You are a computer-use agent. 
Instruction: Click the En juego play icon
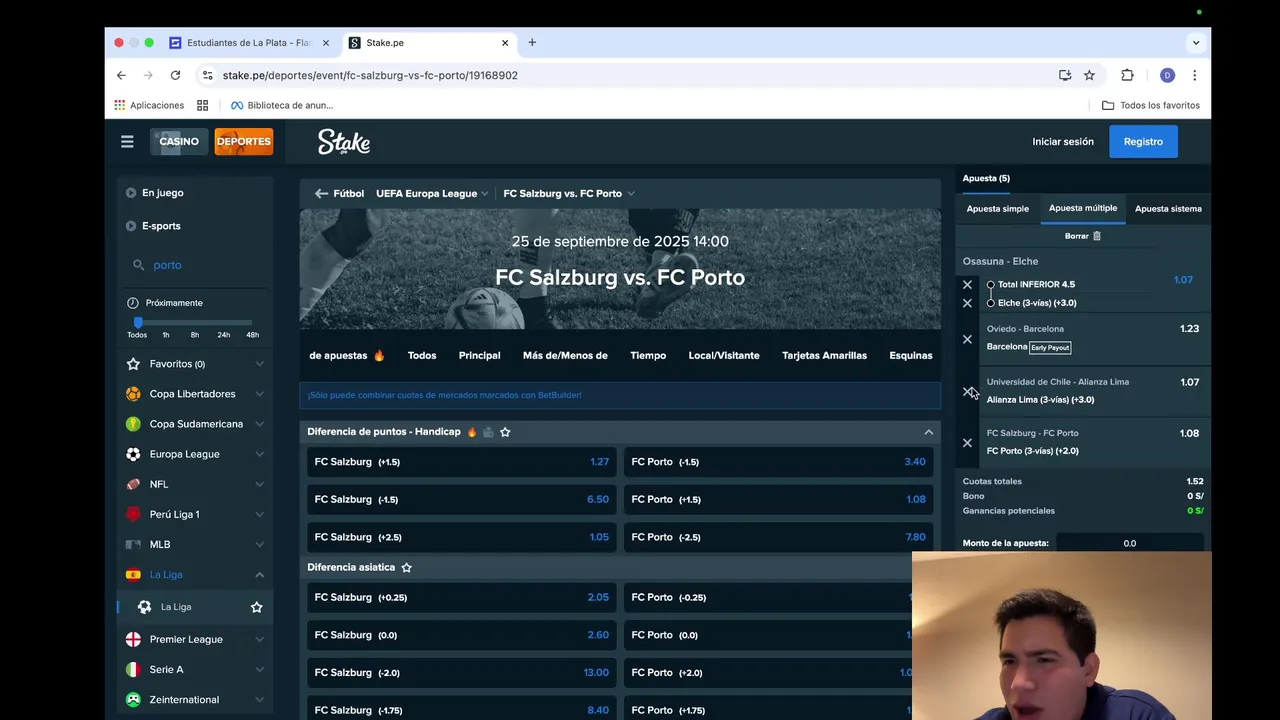131,193
